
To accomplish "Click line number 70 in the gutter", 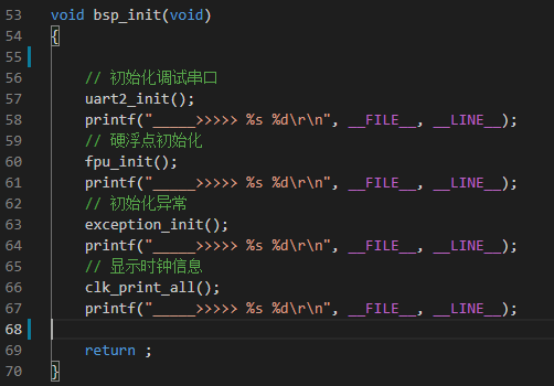I will pyautogui.click(x=13, y=371).
